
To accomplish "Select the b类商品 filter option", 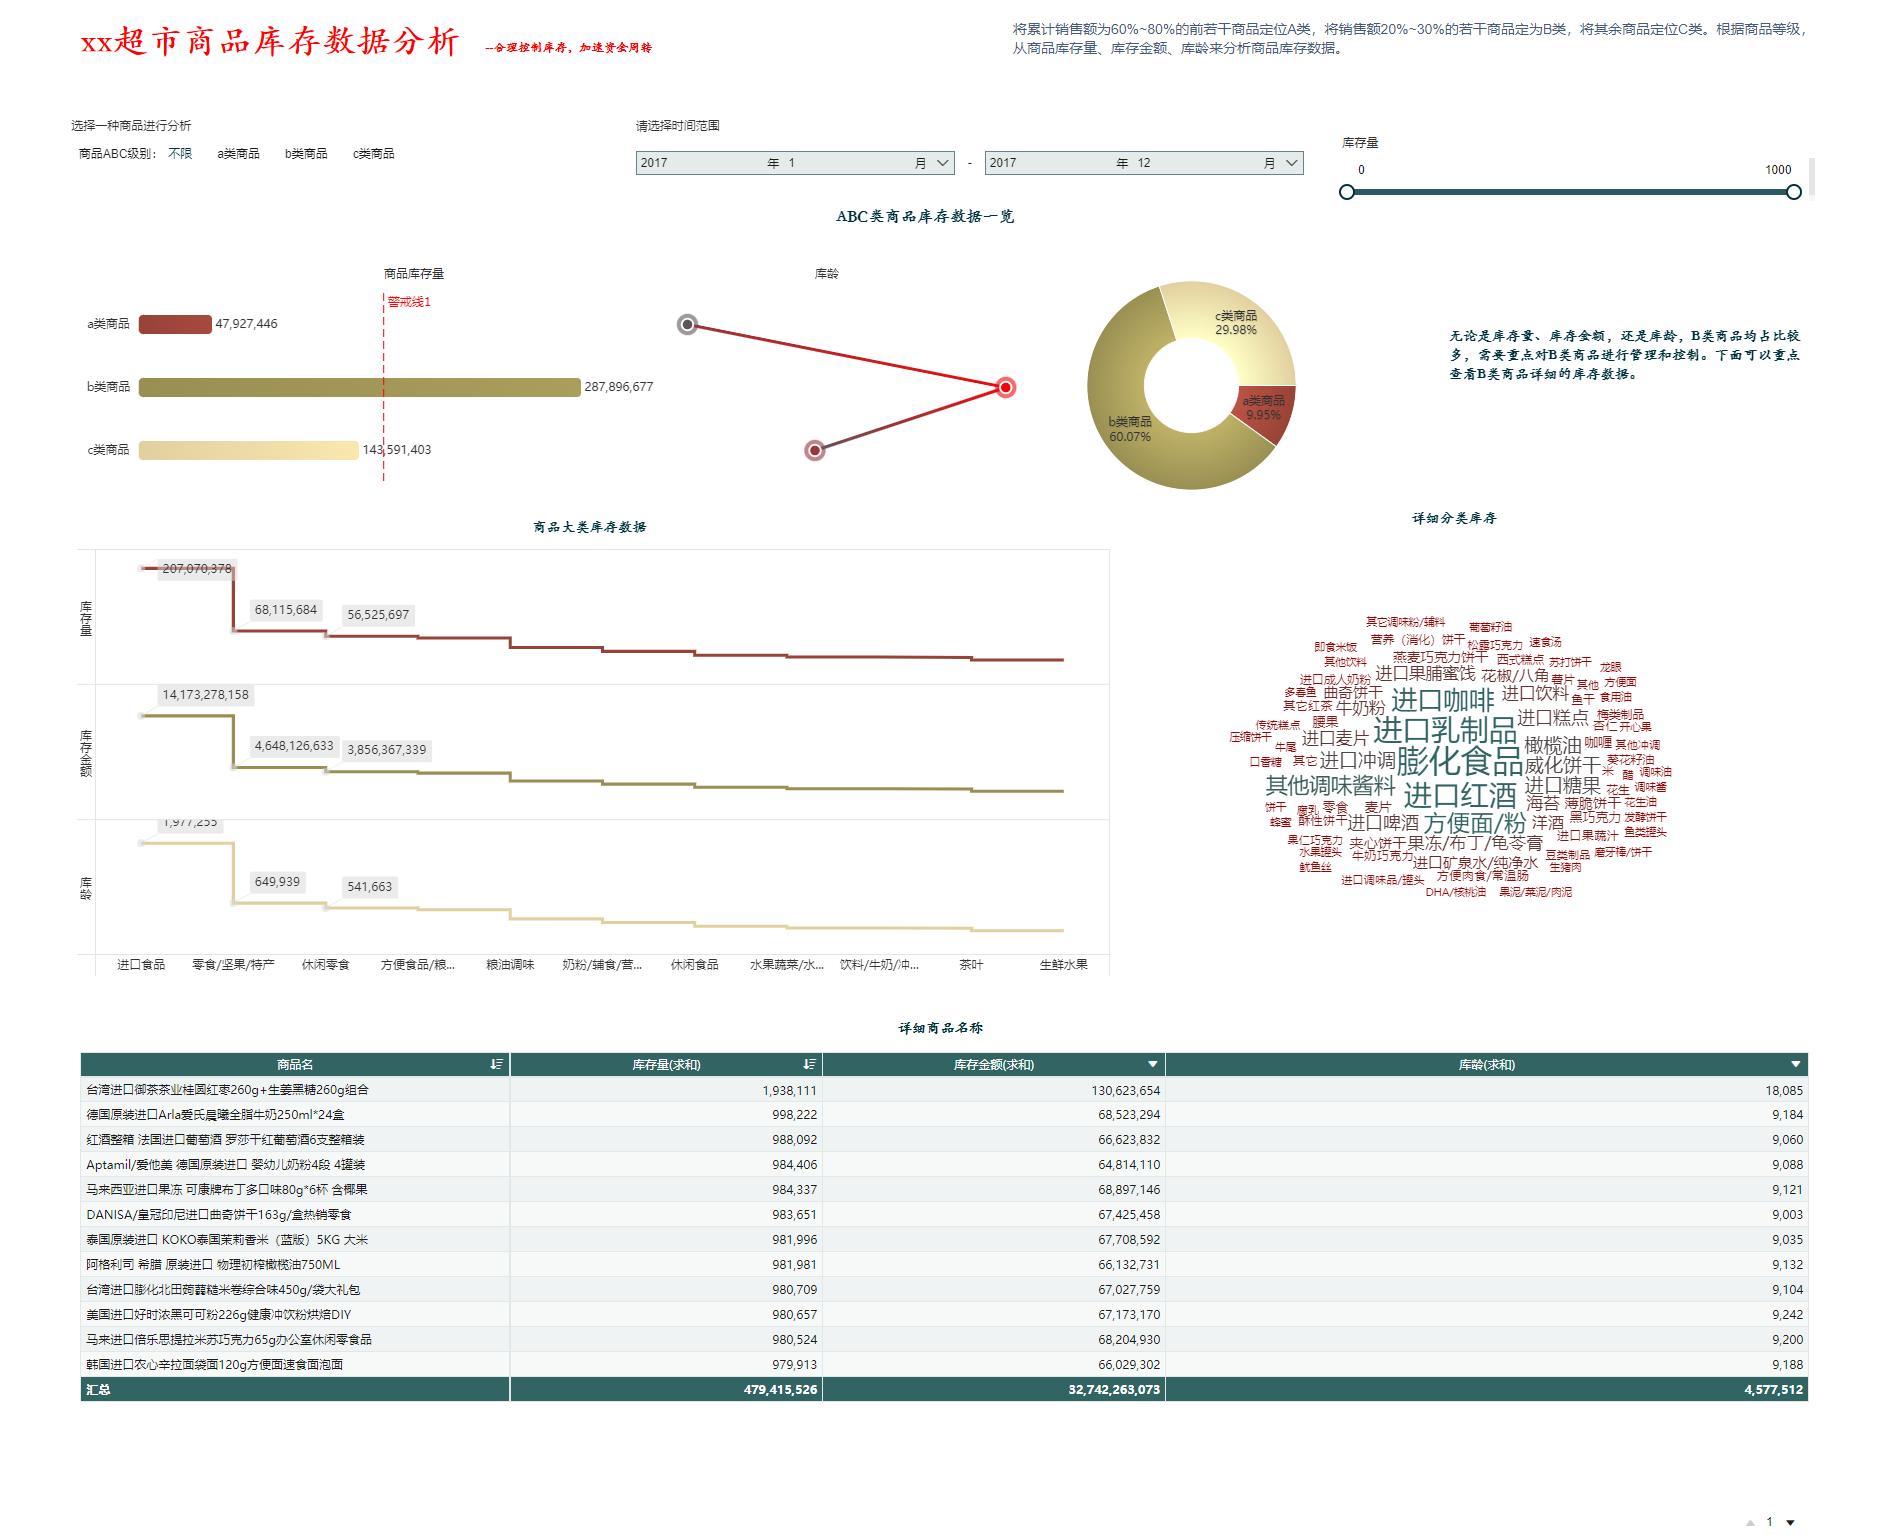I will coord(306,154).
